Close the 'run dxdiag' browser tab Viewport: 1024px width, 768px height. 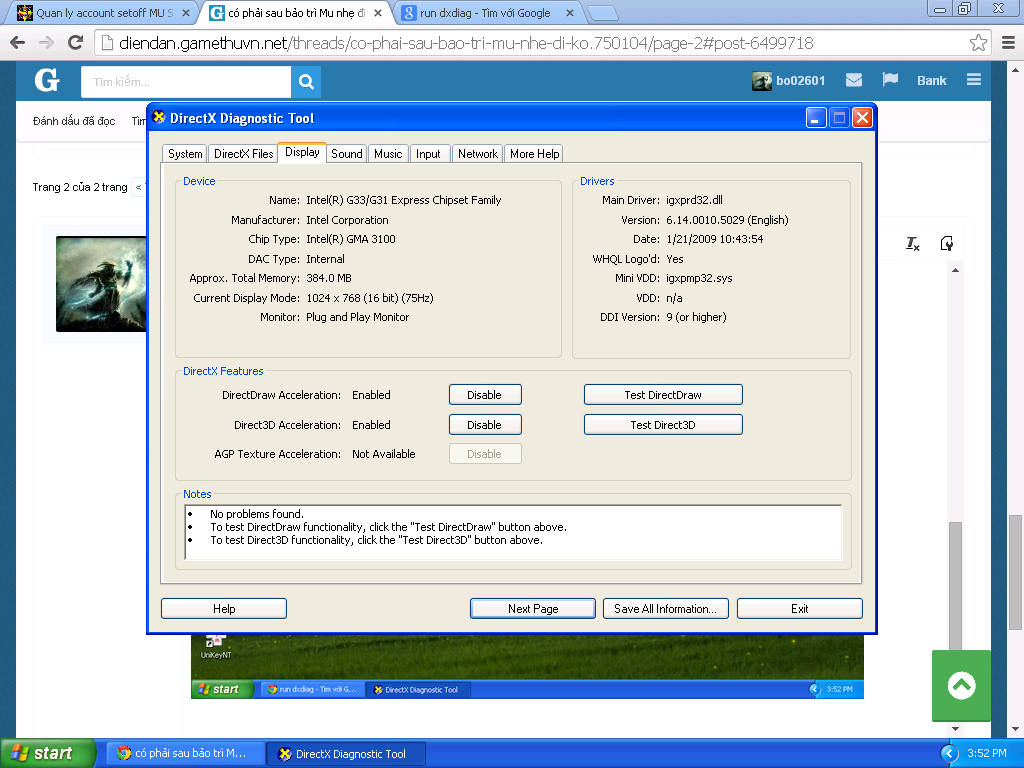[569, 13]
